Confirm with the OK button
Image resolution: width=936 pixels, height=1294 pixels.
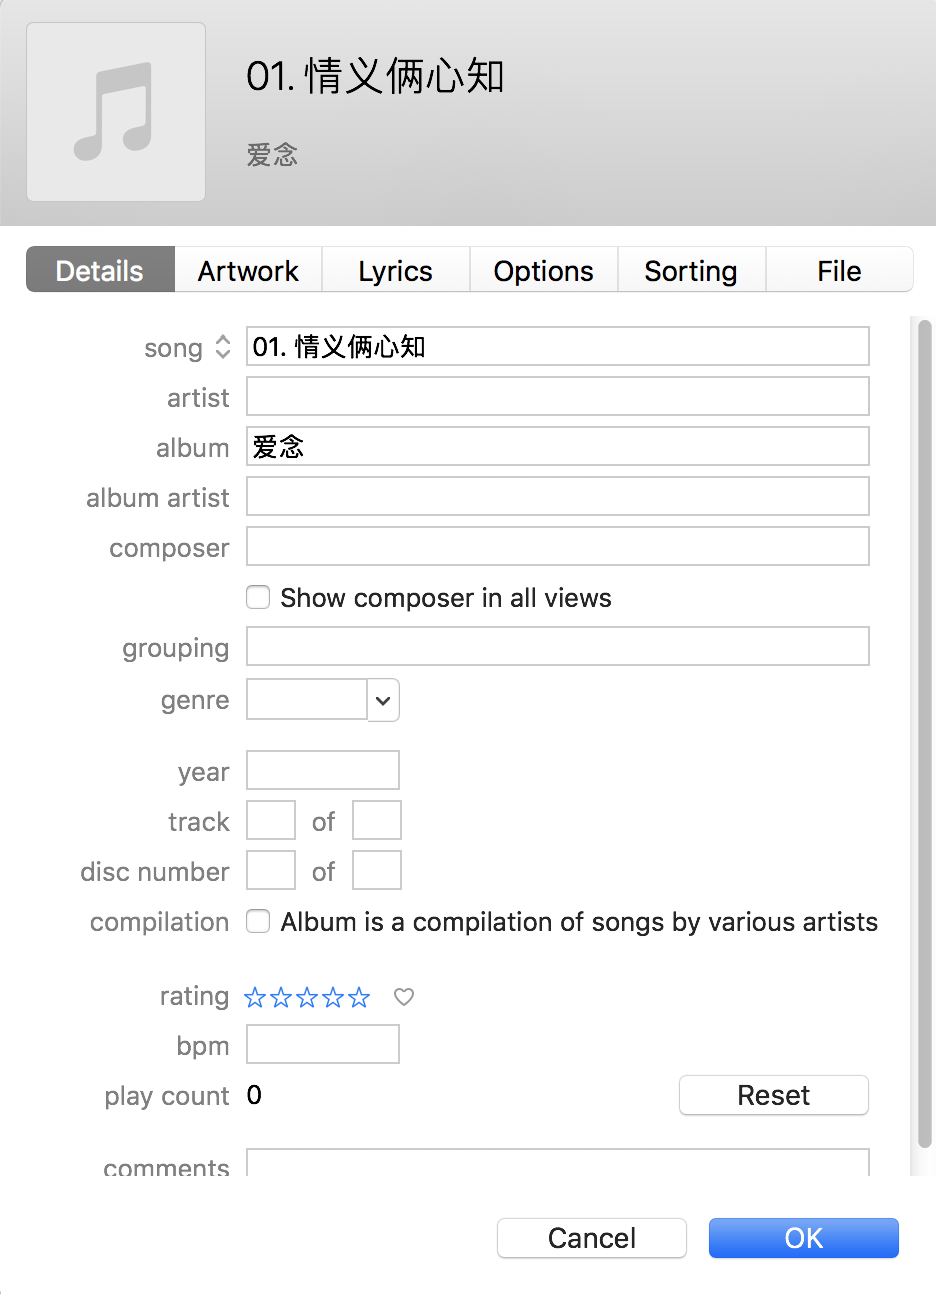pos(803,1238)
